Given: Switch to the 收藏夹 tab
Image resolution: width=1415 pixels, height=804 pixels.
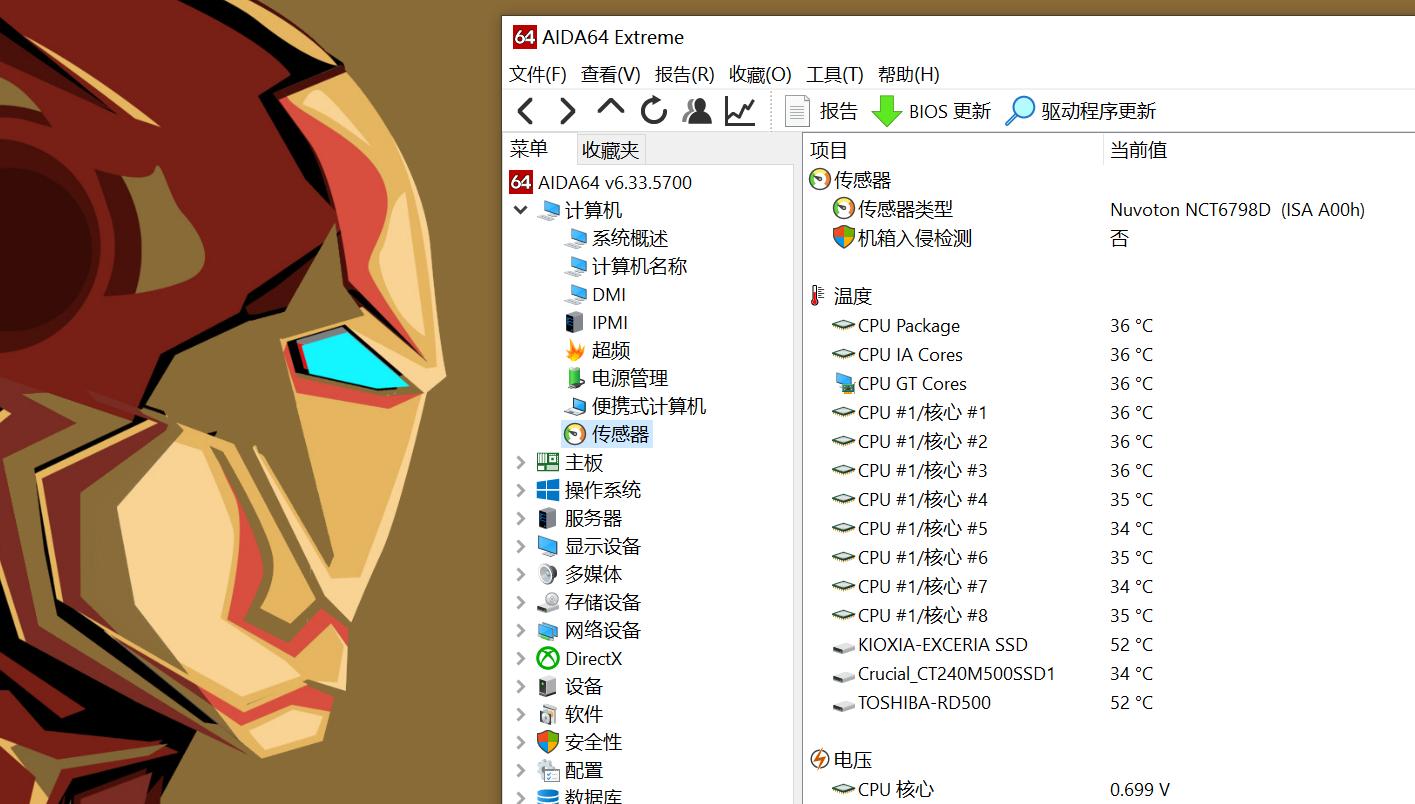Looking at the screenshot, I should pyautogui.click(x=611, y=150).
